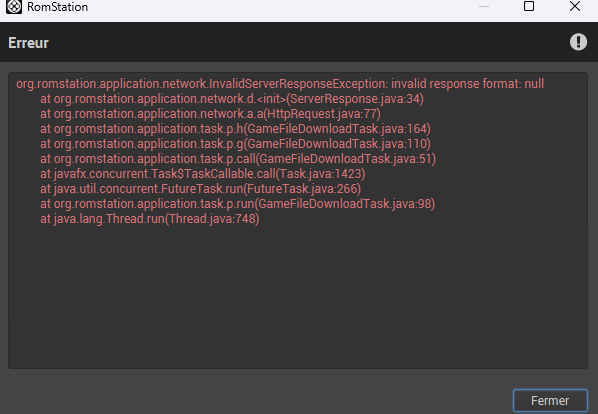Click the RomStation logo icon in title bar
598x414 pixels.
tap(14, 6)
